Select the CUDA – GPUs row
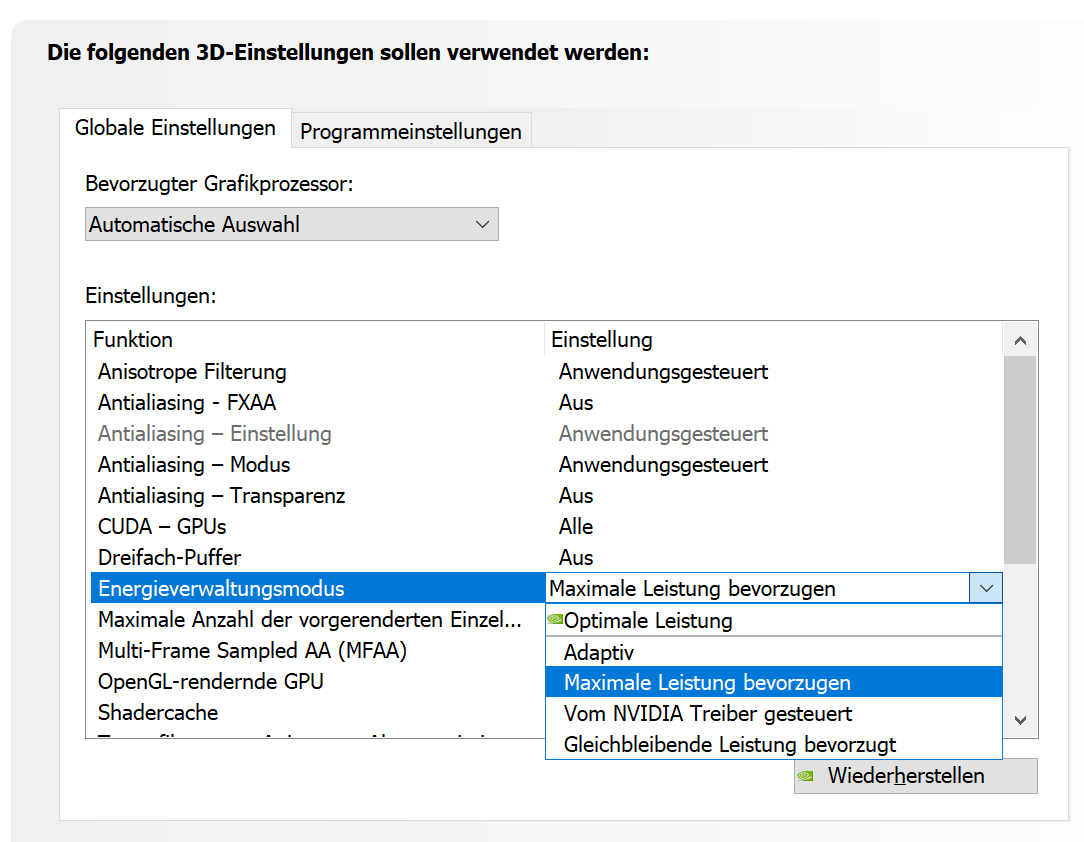 point(546,527)
